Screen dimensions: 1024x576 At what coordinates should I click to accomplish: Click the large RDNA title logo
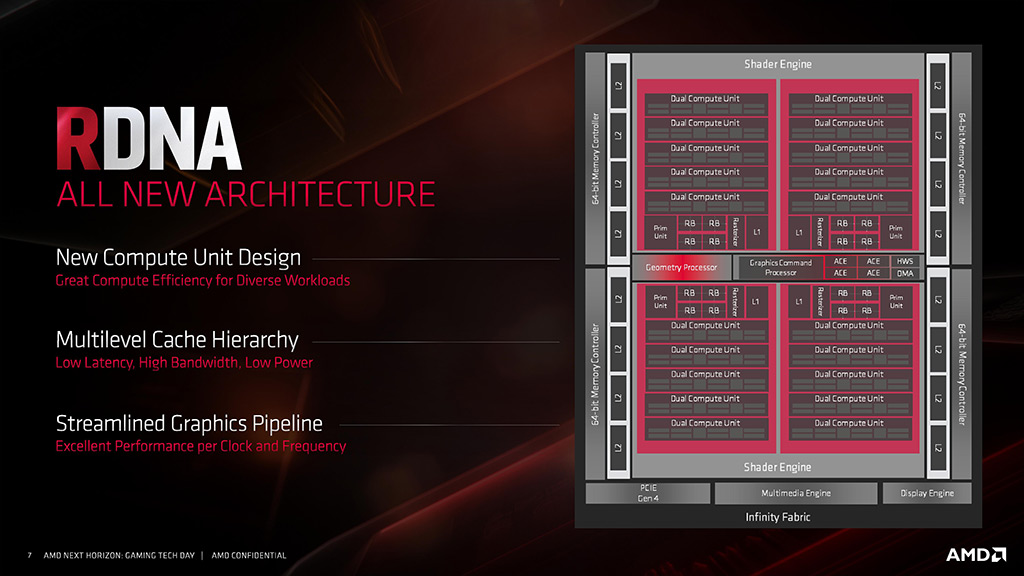click(x=148, y=142)
